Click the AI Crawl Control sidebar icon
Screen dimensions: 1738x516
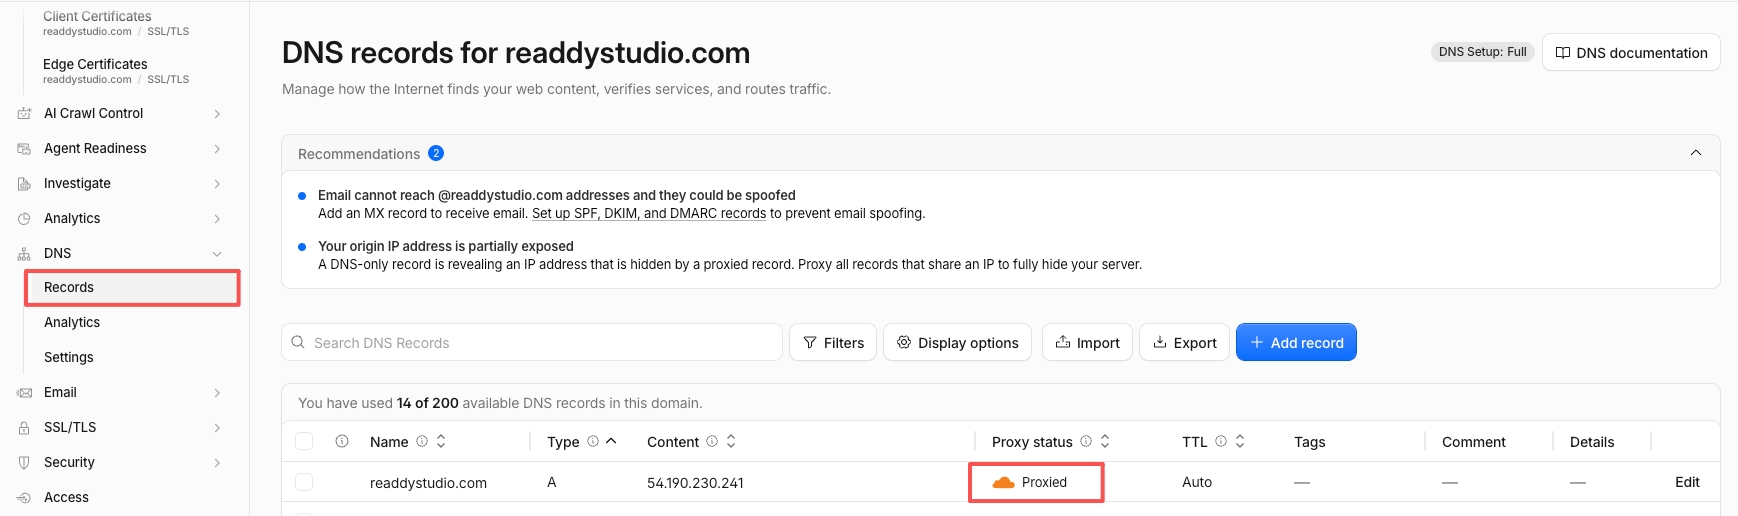click(x=24, y=114)
